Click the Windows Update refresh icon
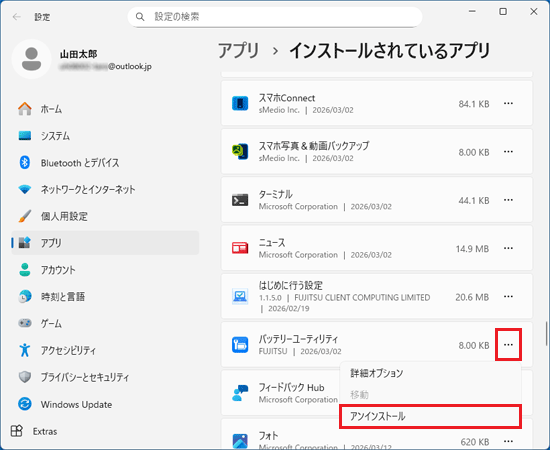550x450 pixels. click(25, 404)
